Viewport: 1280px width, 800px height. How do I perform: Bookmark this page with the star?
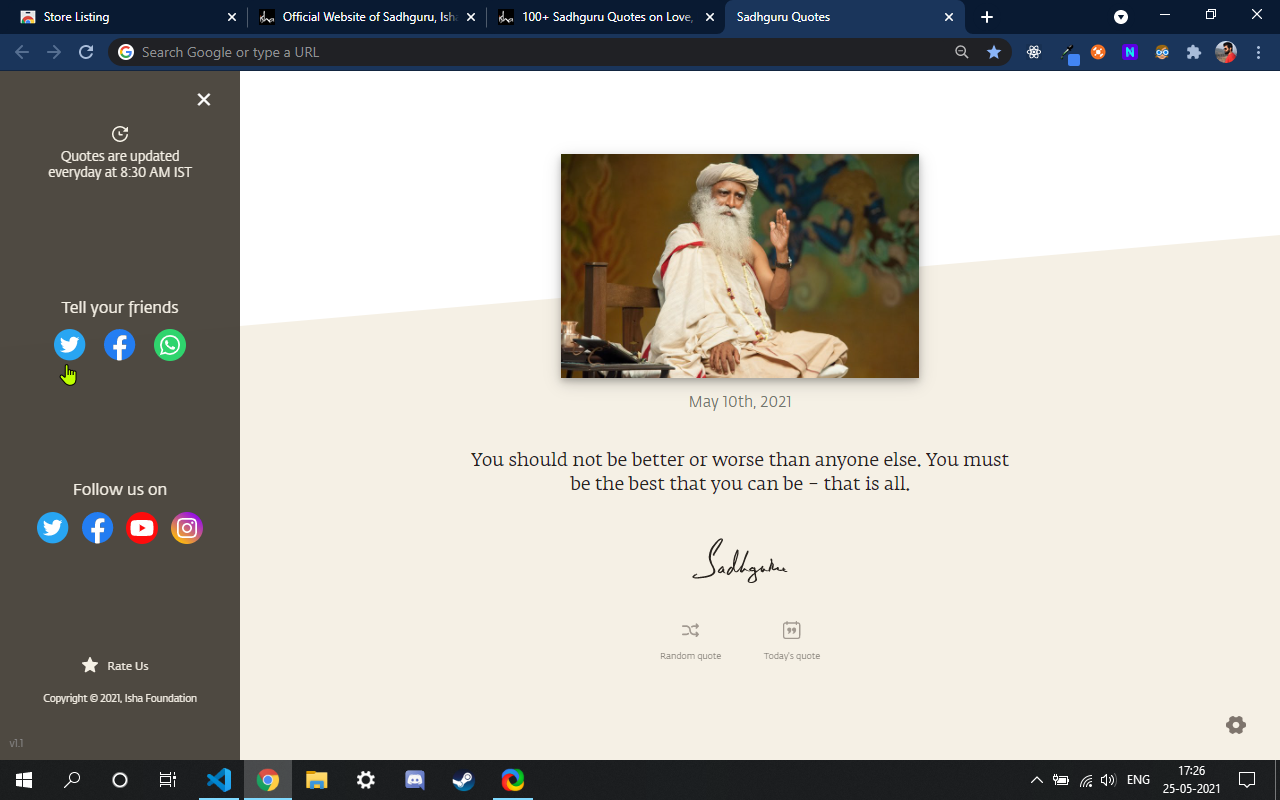(993, 51)
